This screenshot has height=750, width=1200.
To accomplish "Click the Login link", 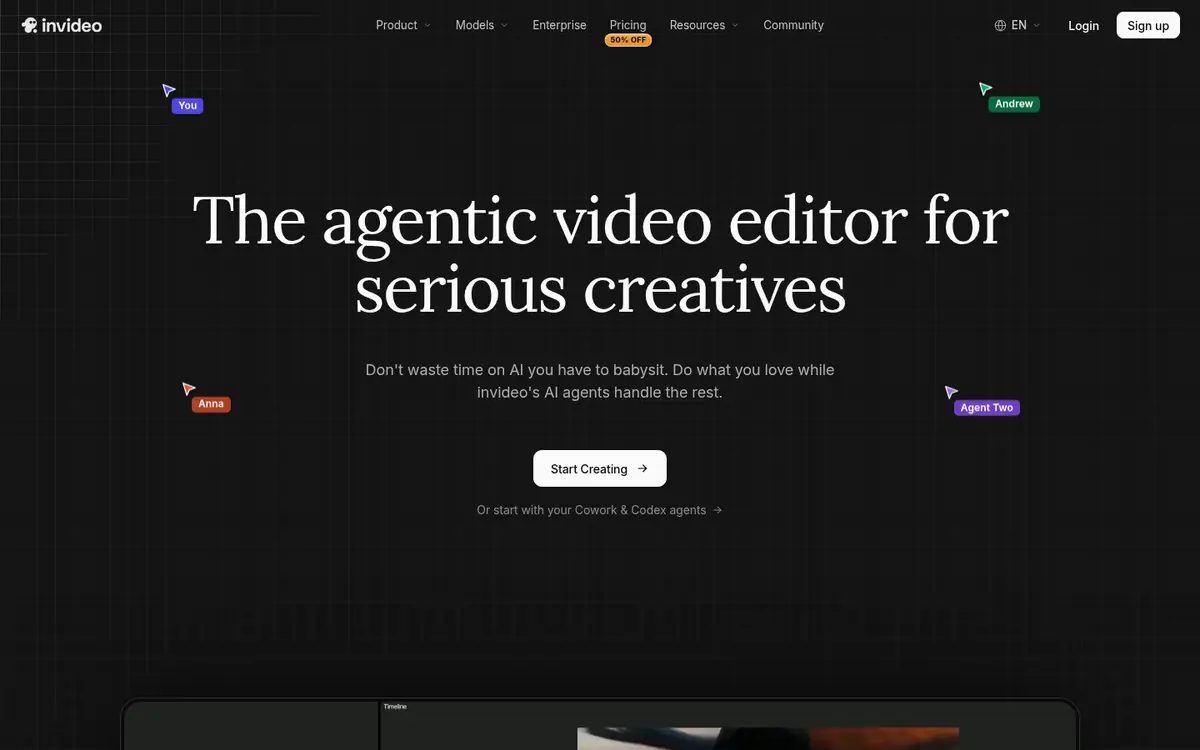I will click(x=1083, y=25).
